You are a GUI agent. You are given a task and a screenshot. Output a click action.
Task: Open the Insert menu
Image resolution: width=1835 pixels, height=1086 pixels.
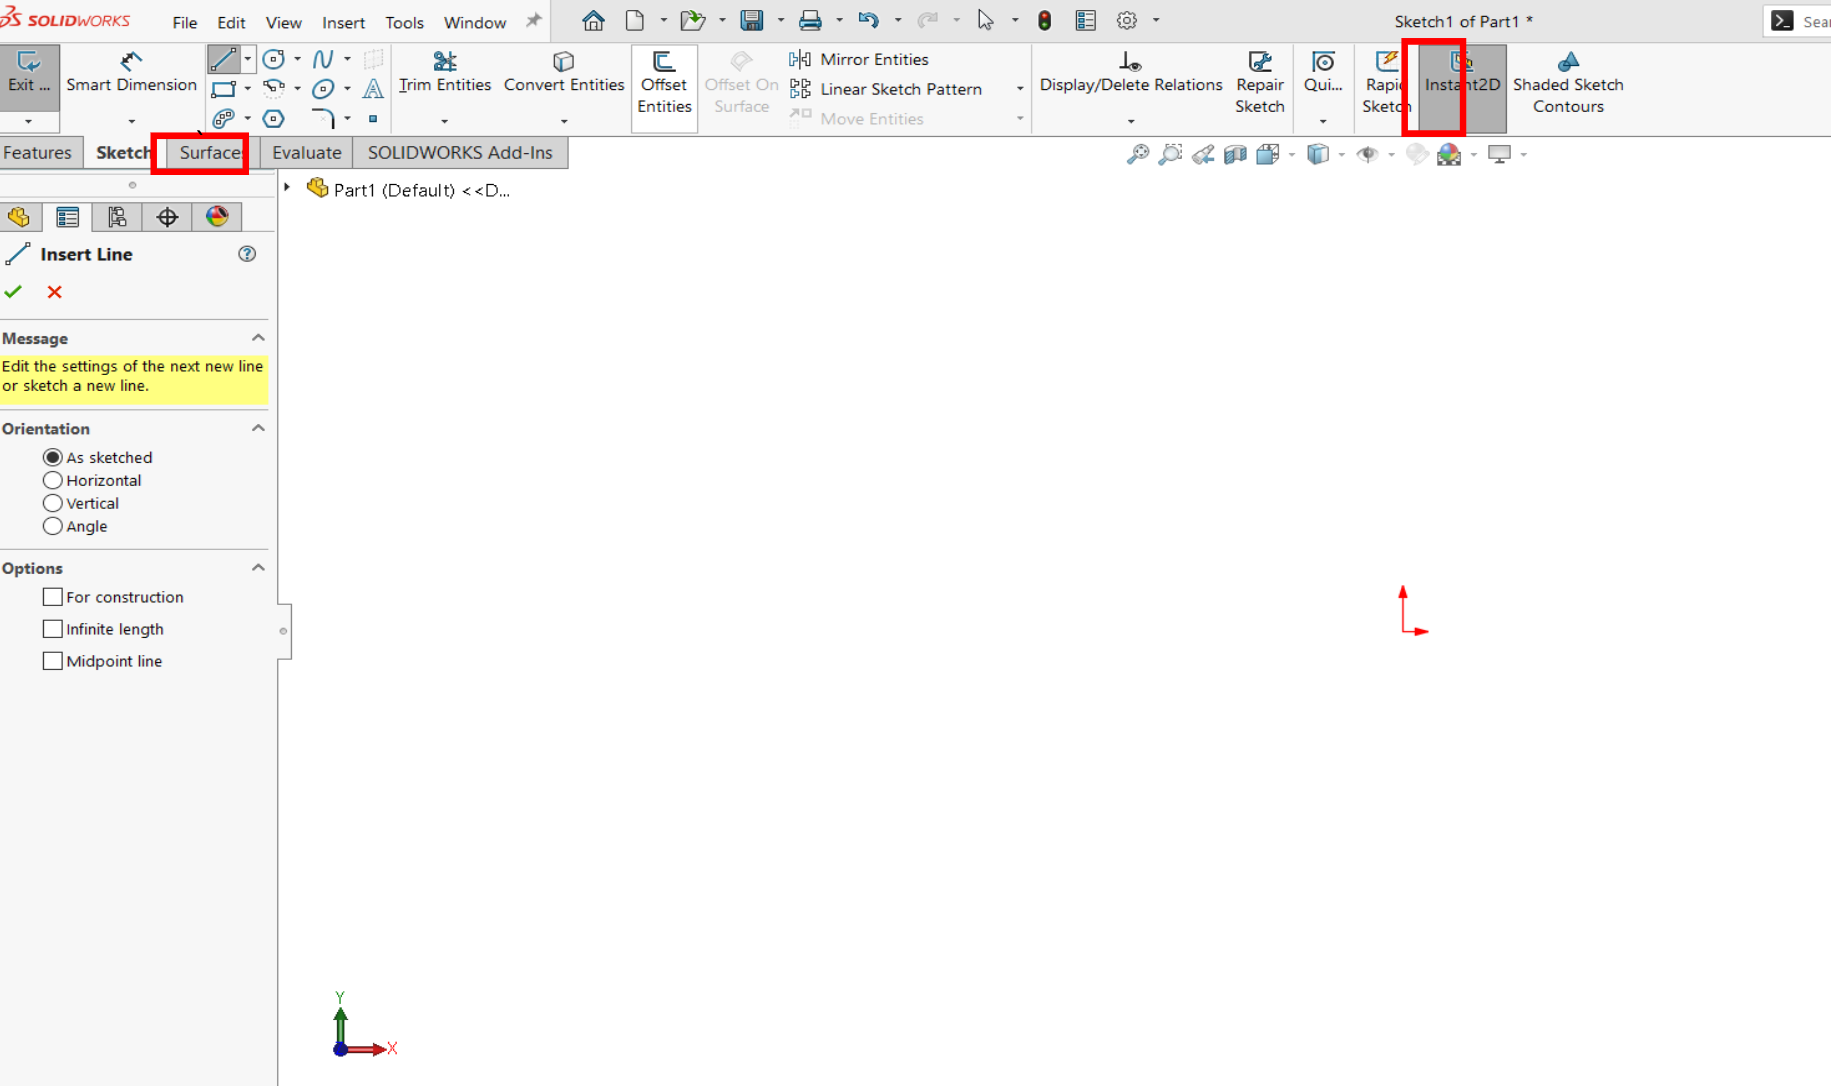pyautogui.click(x=343, y=22)
